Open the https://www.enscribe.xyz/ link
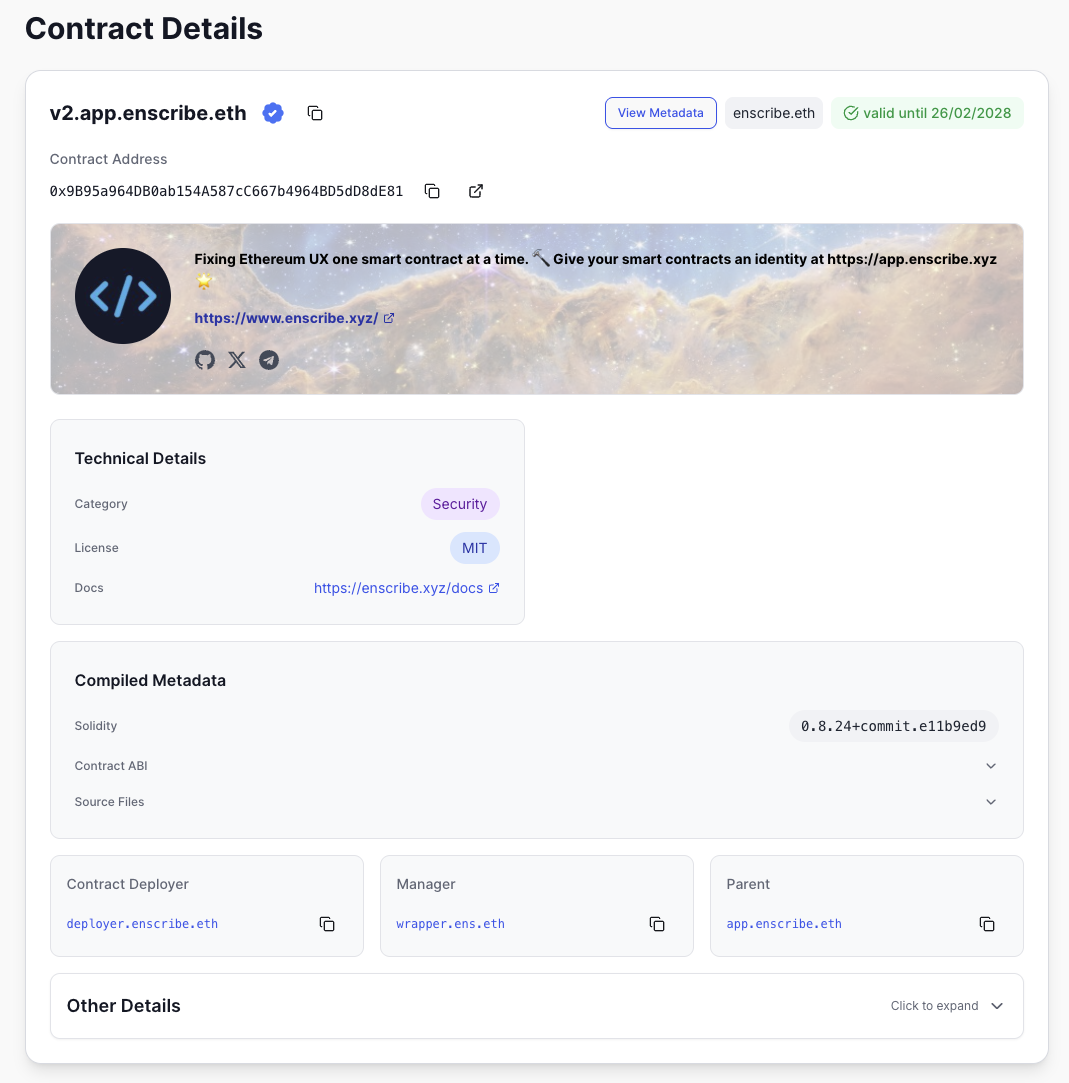The image size is (1069, 1083). [288, 318]
